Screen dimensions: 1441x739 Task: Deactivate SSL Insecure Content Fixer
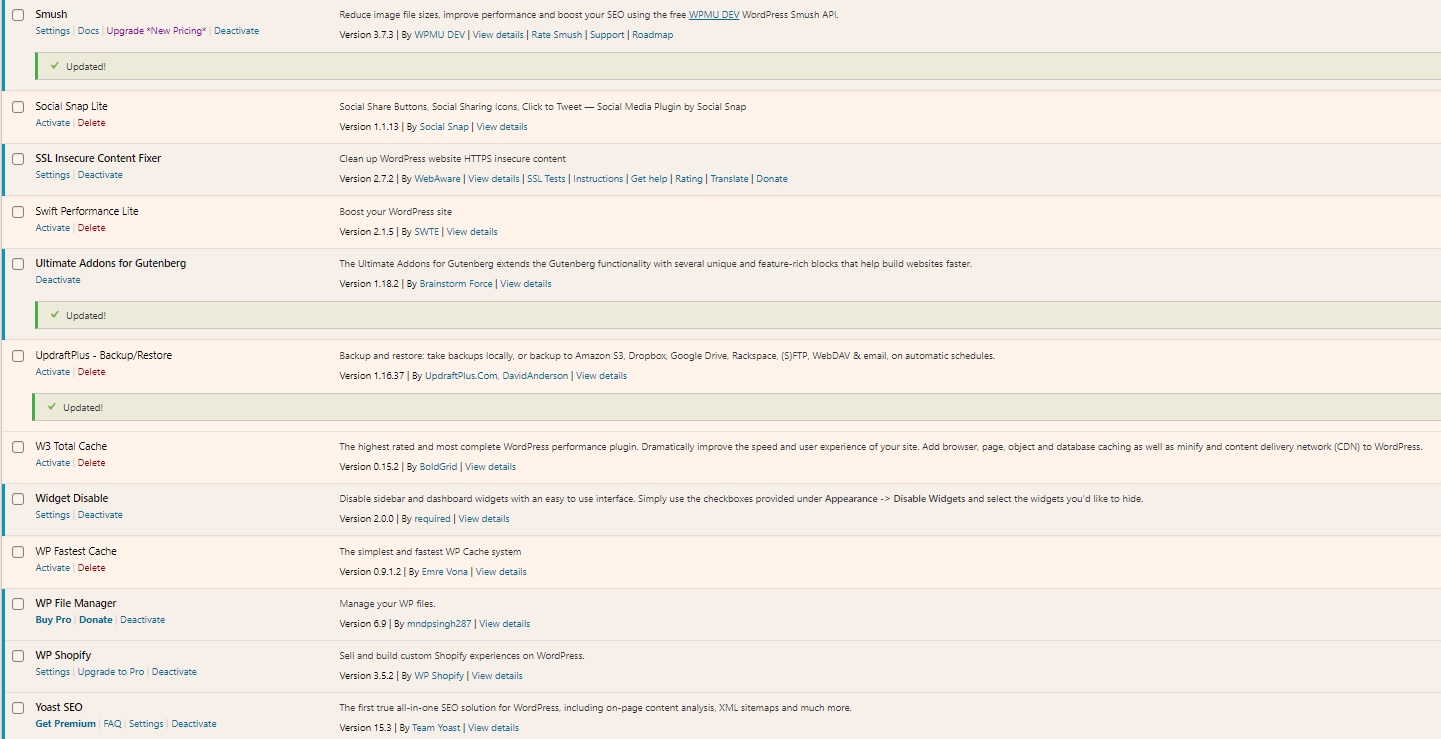click(100, 175)
